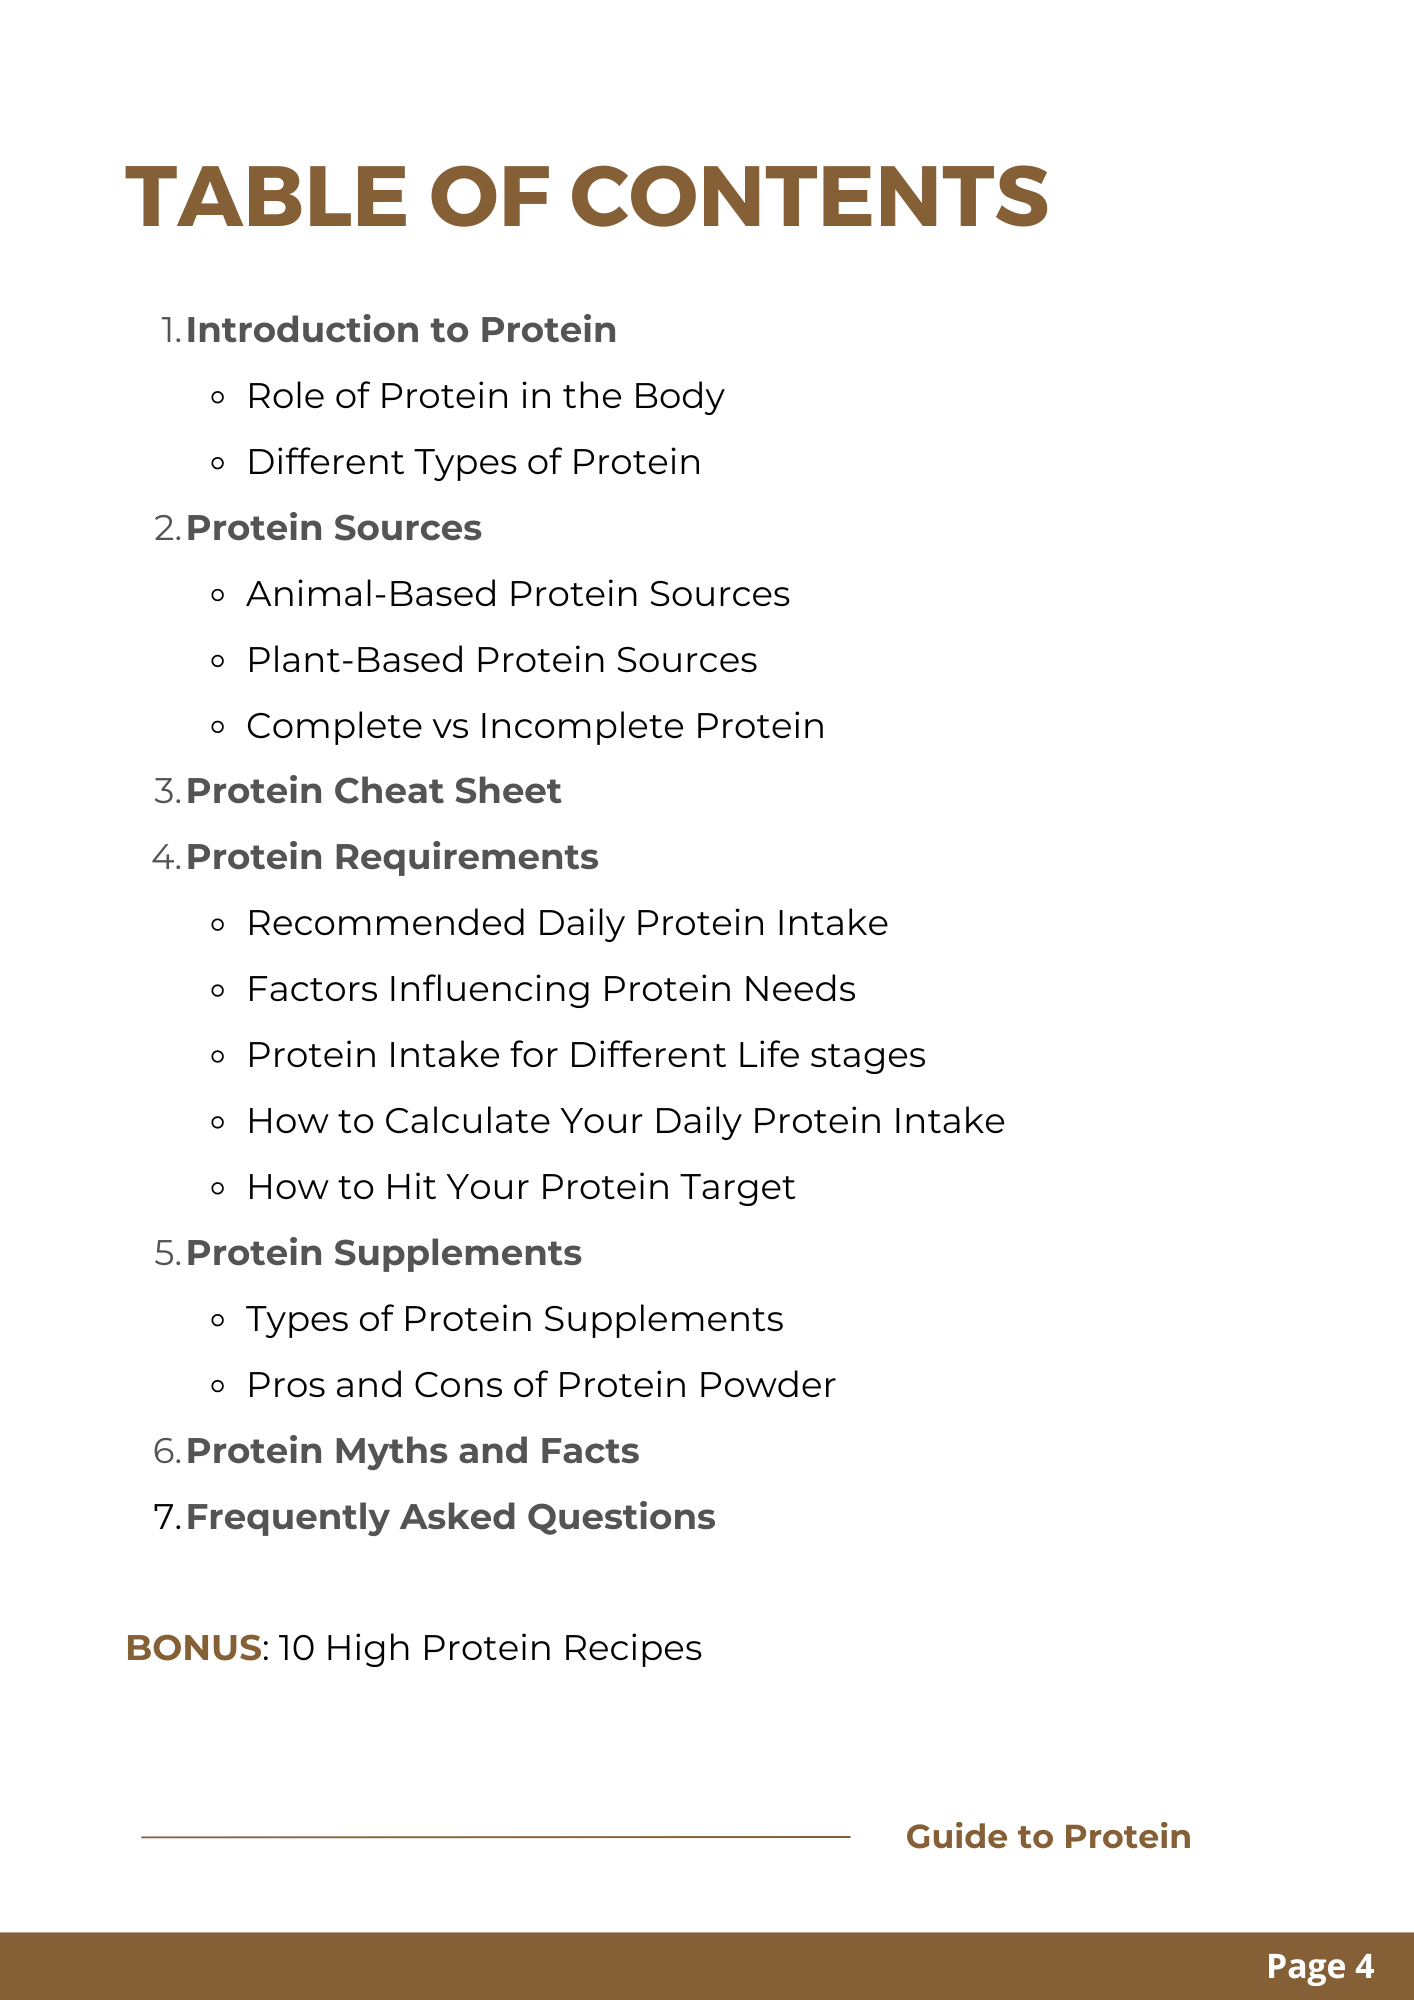Select How to Calculate Your Daily Protein Intake
The height and width of the screenshot is (2000, 1414).
tap(625, 1121)
